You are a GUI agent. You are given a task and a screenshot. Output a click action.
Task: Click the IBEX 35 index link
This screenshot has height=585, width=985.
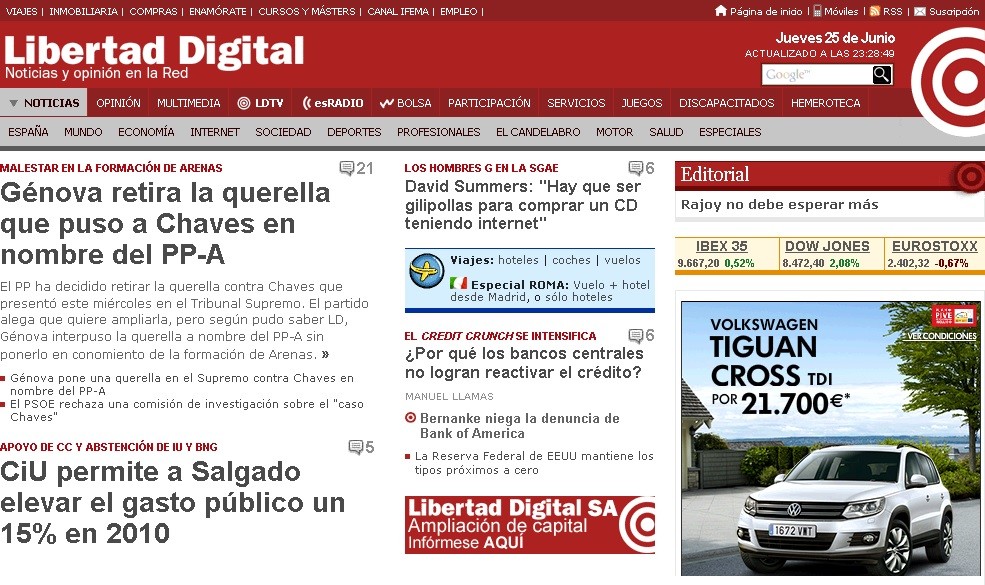pos(721,247)
